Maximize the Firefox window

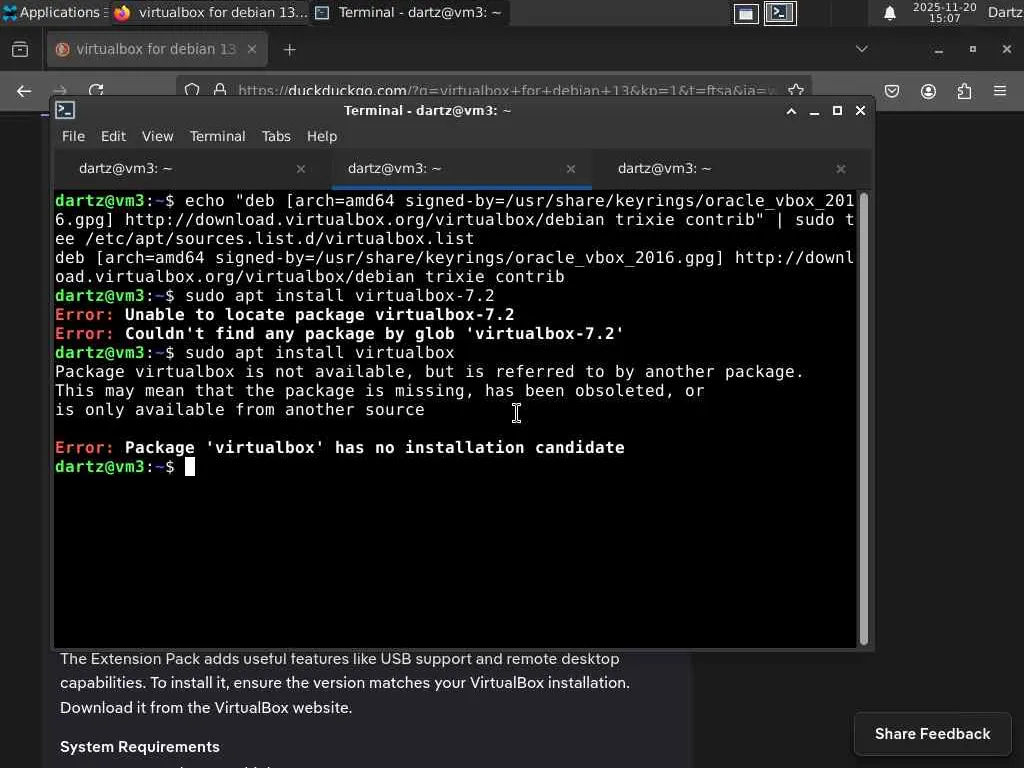click(972, 50)
